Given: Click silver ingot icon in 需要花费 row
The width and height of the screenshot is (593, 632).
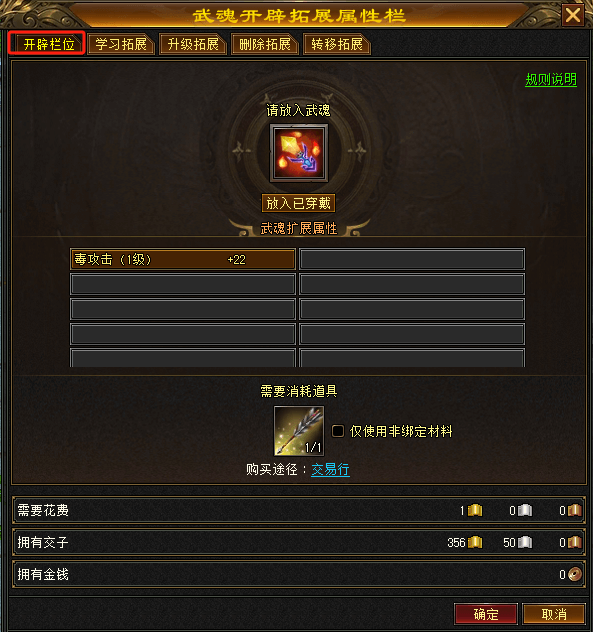Looking at the screenshot, I should 525,510.
